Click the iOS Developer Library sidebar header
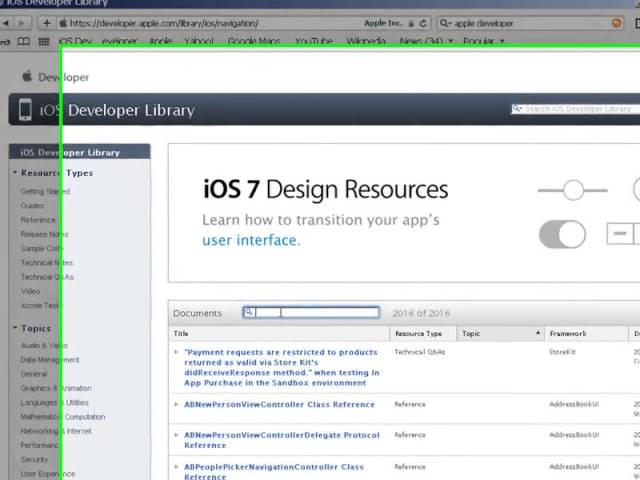Image resolution: width=640 pixels, height=480 pixels. (x=80, y=152)
